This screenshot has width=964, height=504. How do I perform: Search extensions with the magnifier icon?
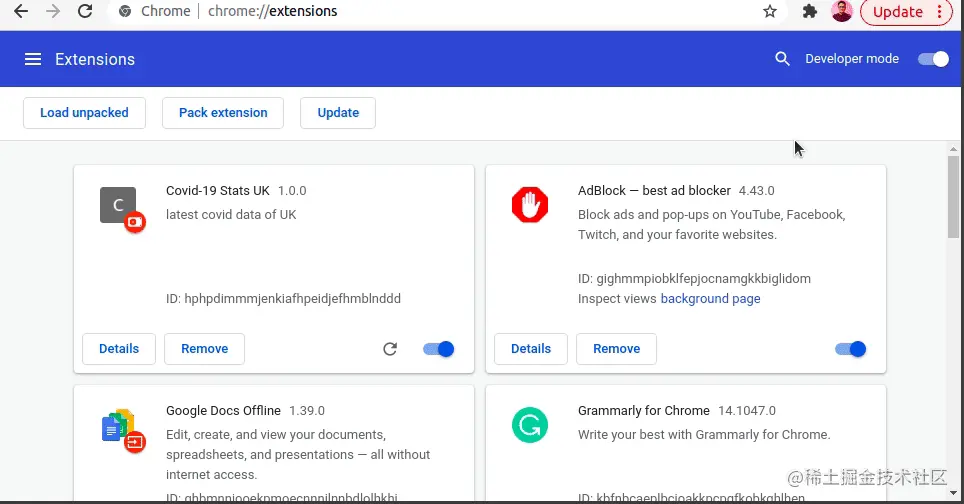tap(782, 58)
